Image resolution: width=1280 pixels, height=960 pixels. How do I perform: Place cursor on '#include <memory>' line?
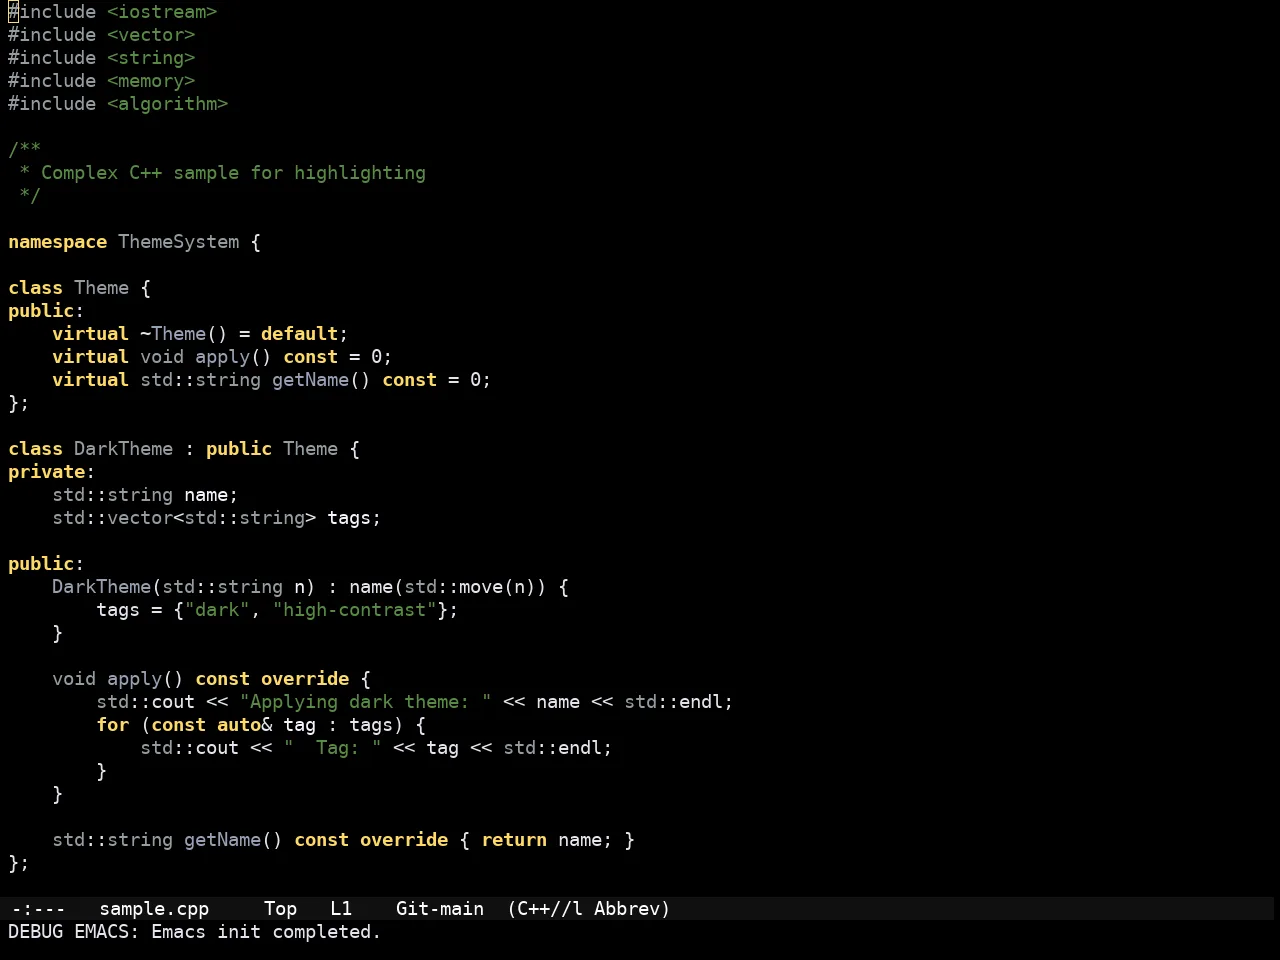coord(102,81)
